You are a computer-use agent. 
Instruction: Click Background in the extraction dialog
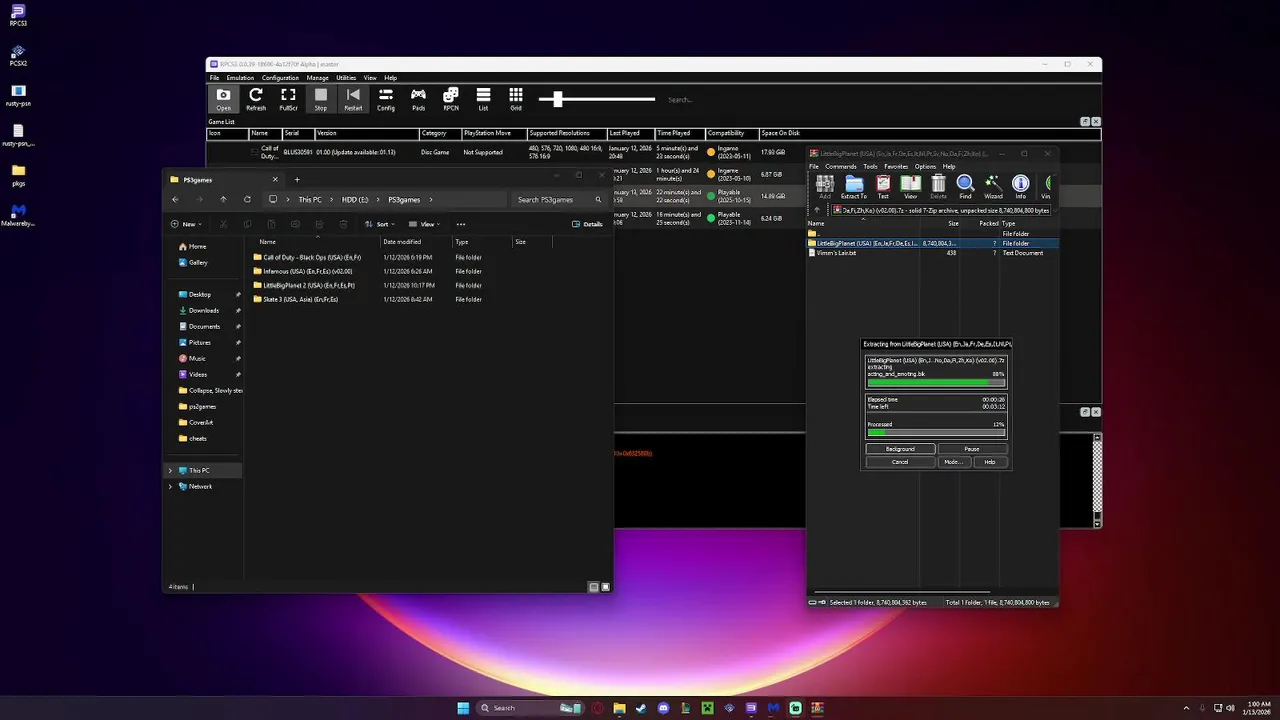click(x=900, y=449)
